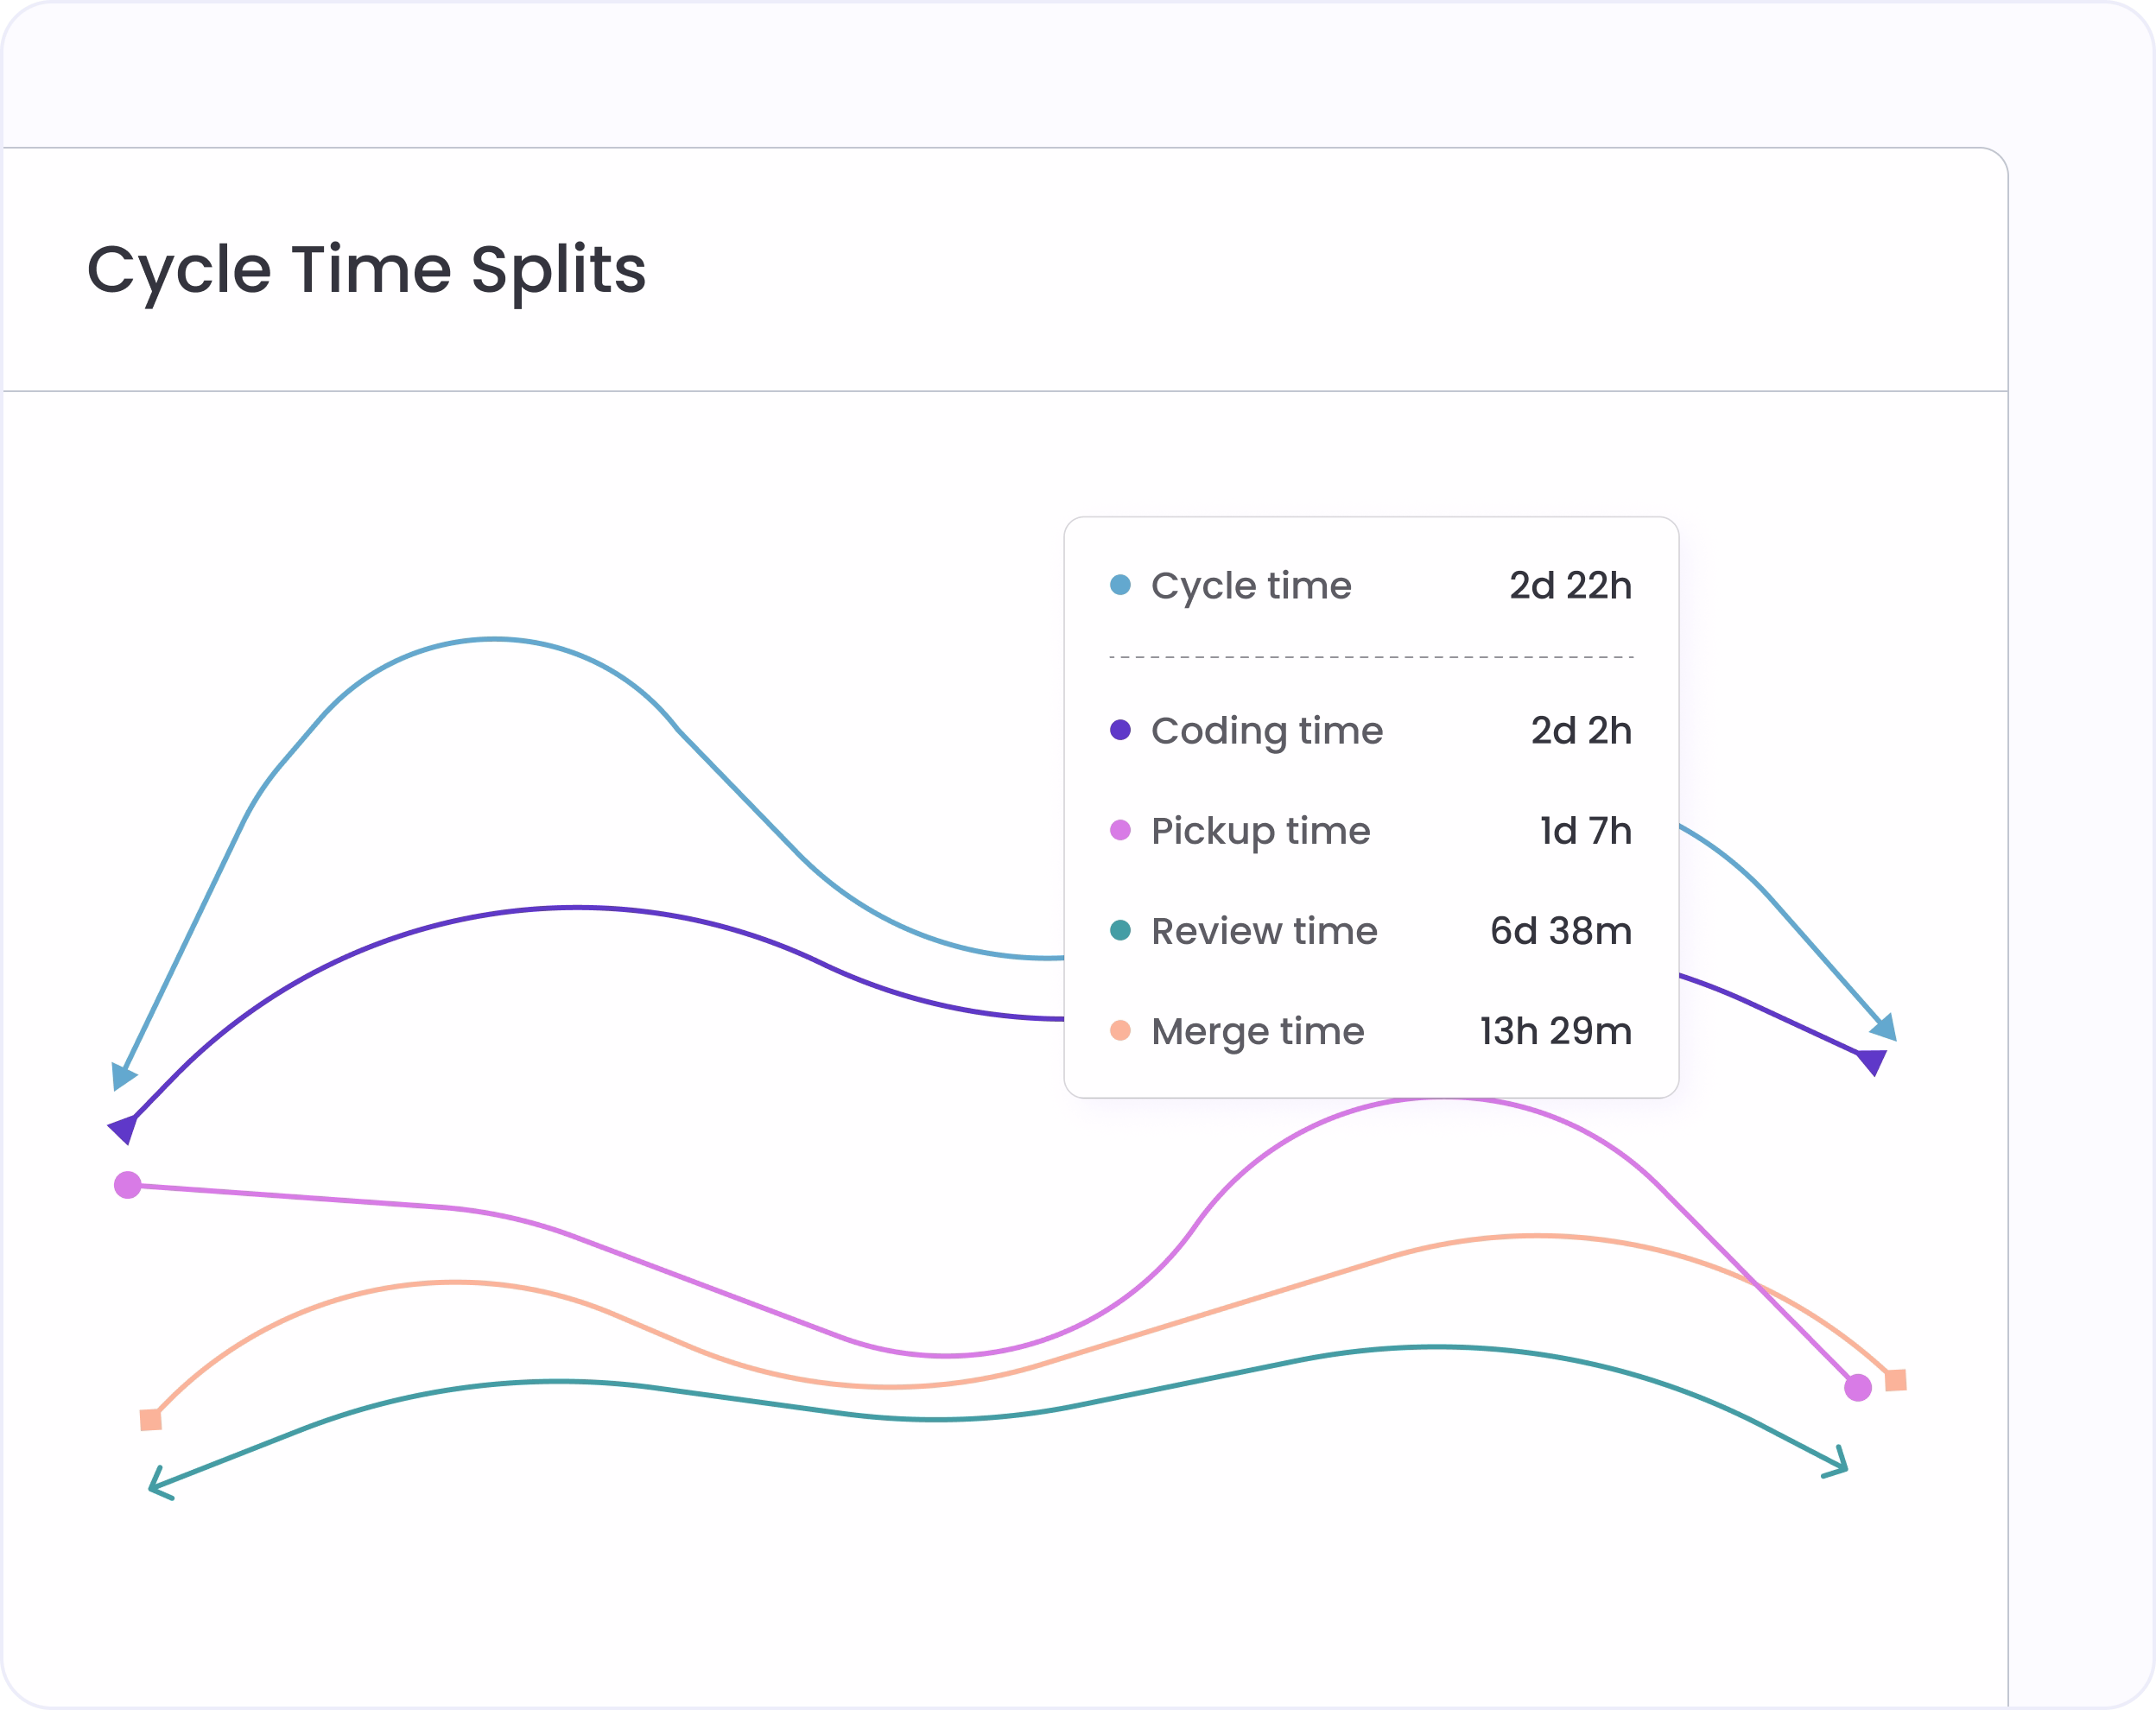Click the orange square marker at left
Screen dimensions: 2156x1710
point(150,1420)
